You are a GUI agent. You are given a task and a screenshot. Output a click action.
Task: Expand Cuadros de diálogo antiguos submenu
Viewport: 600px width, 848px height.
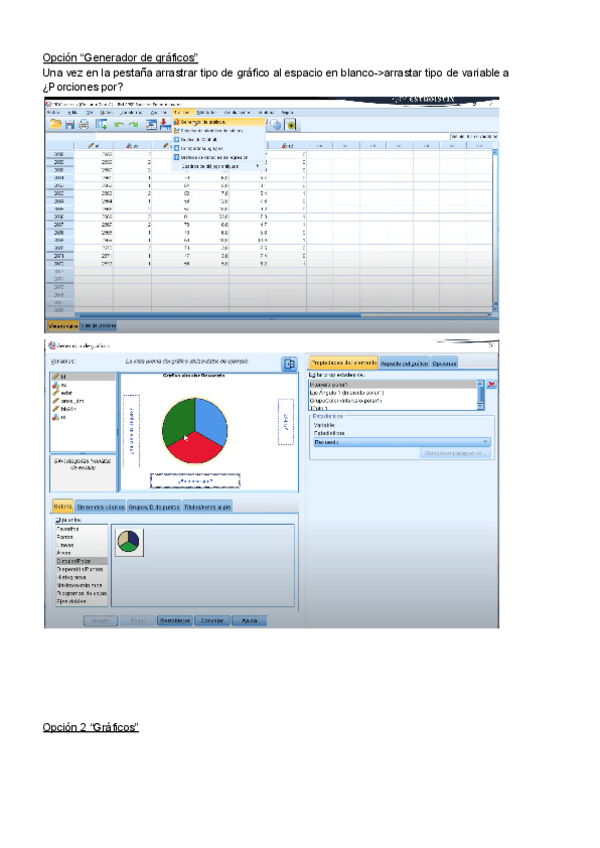click(x=216, y=166)
